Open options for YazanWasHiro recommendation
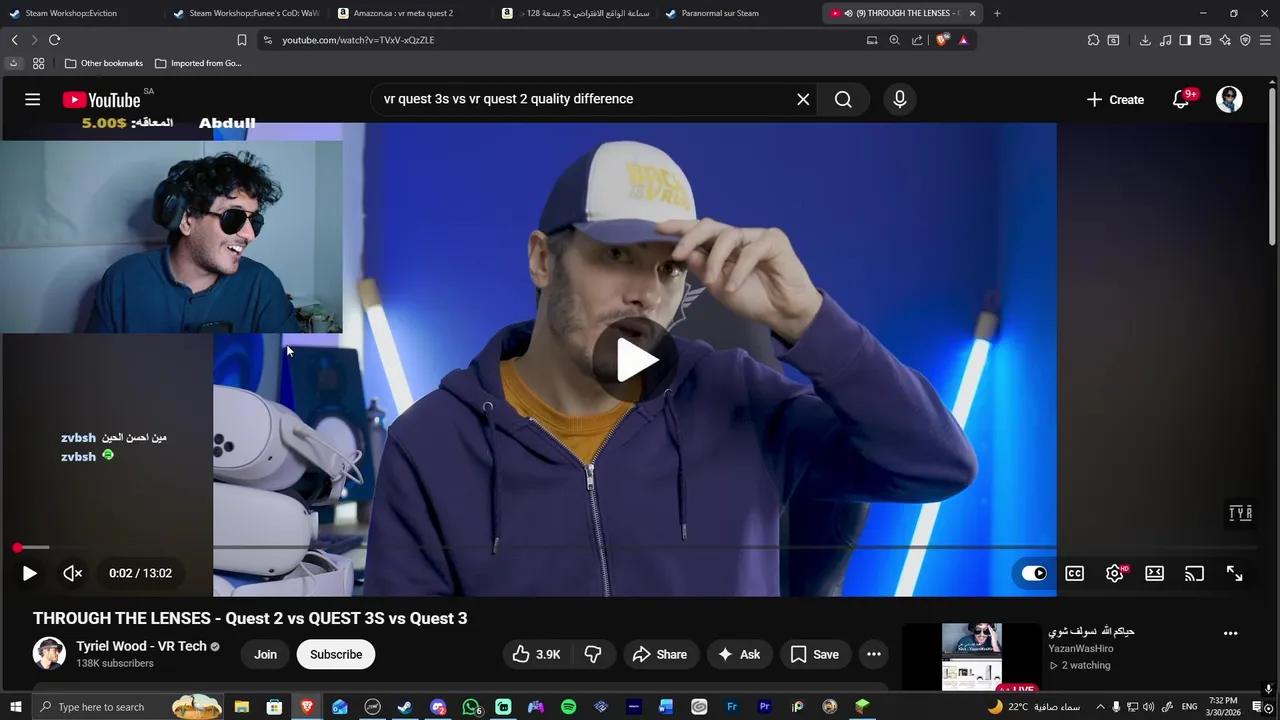This screenshot has width=1280, height=720. point(1231,633)
